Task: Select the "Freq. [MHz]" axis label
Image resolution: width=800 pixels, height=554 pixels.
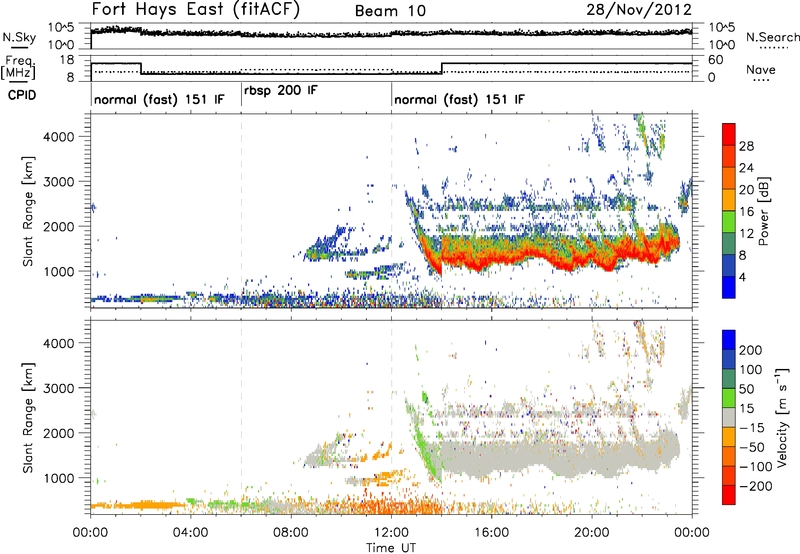Action: click(19, 68)
